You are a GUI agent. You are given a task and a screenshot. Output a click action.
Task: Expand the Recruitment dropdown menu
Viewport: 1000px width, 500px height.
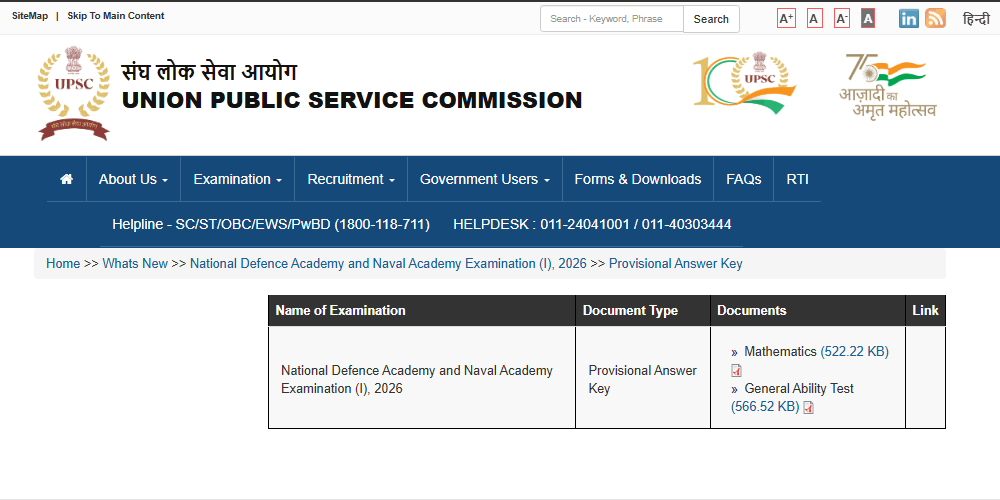click(x=351, y=179)
